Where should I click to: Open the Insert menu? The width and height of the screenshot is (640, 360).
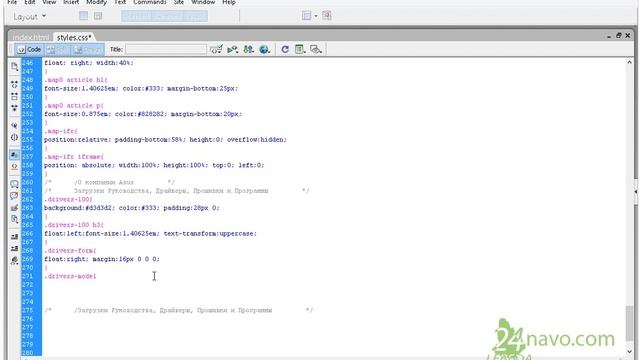[x=71, y=2]
